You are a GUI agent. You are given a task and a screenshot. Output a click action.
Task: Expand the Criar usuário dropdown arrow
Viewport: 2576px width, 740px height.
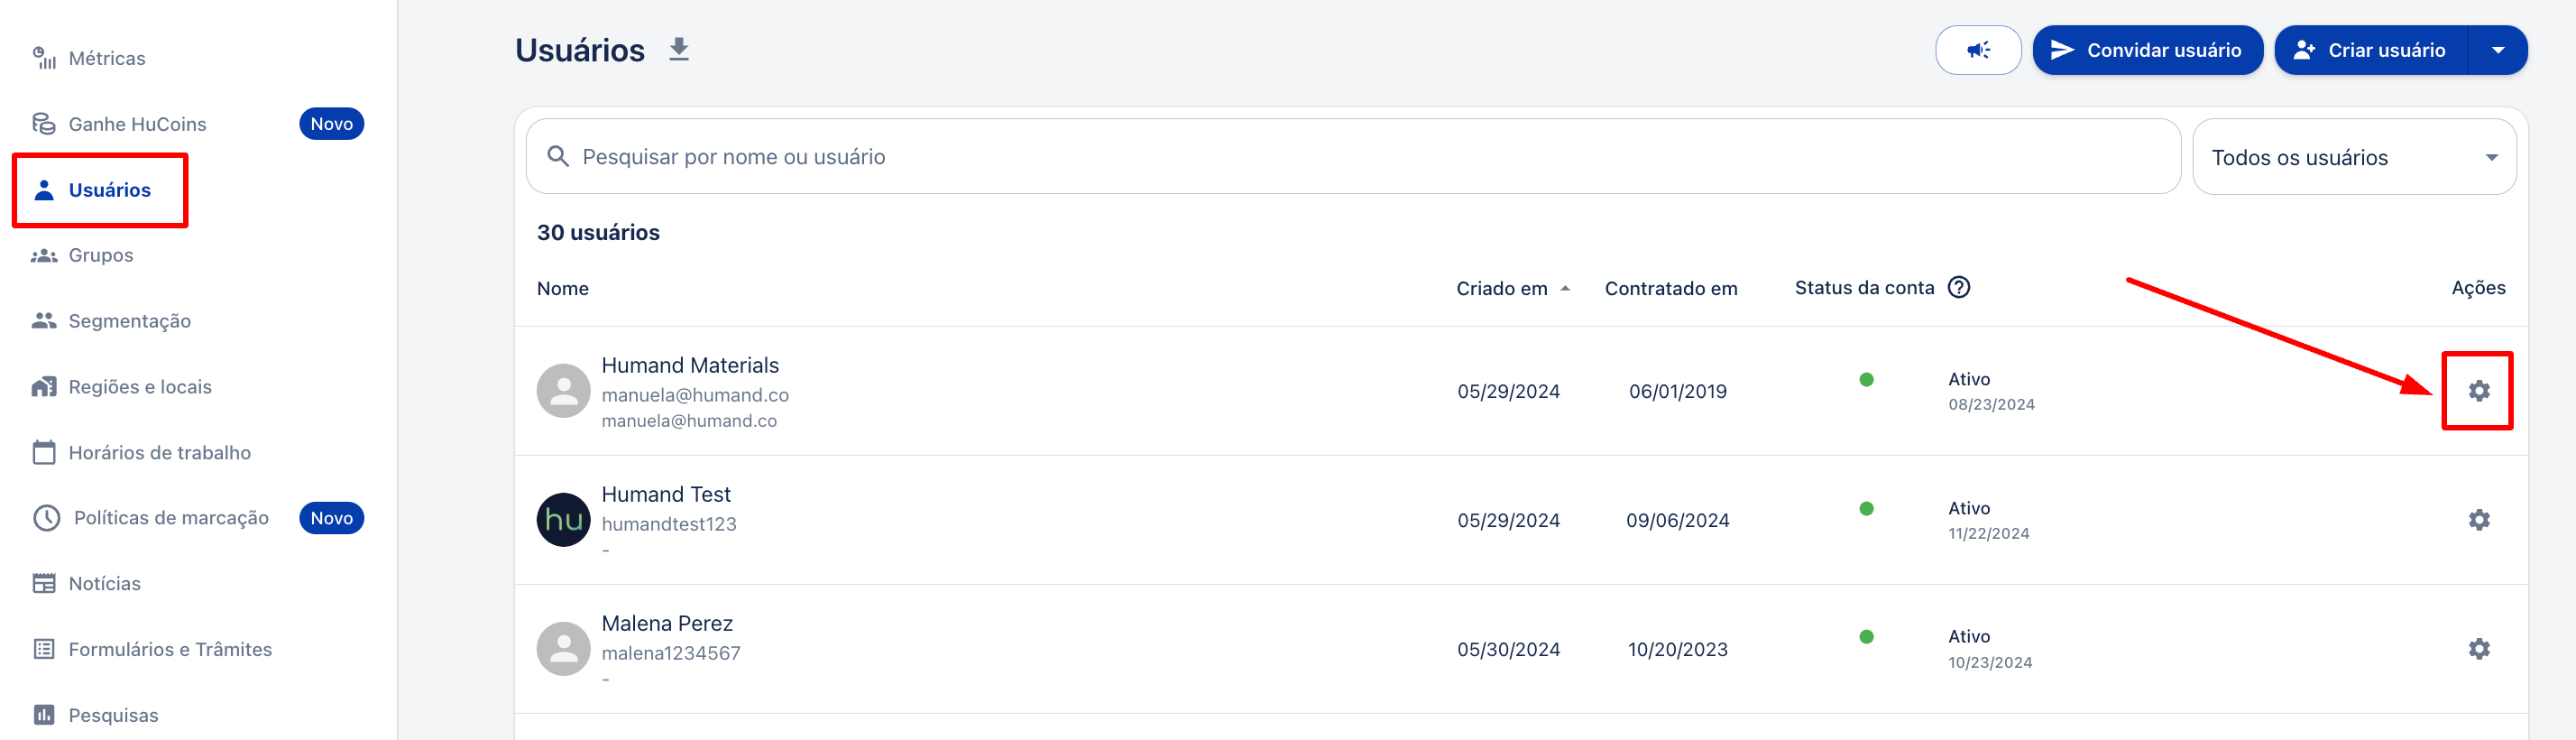(2497, 50)
